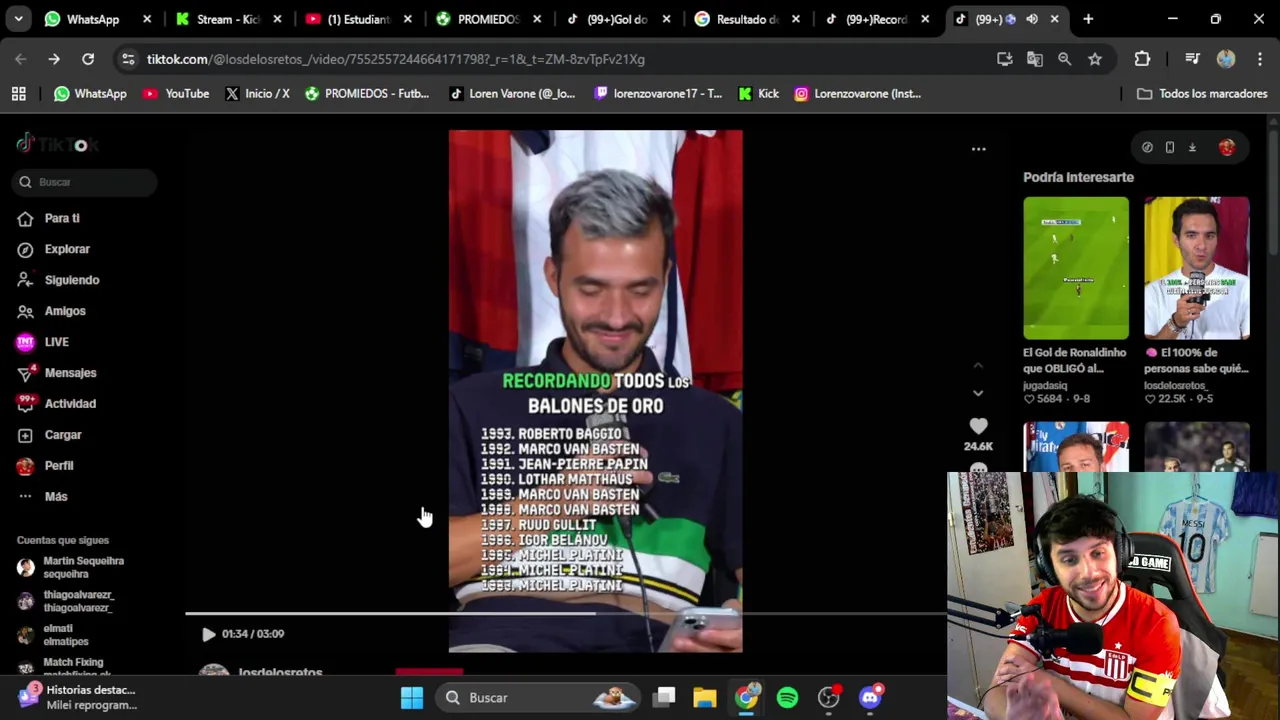Open Discord from the taskbar
Screen dimensions: 1280x720
pyautogui.click(x=870, y=698)
